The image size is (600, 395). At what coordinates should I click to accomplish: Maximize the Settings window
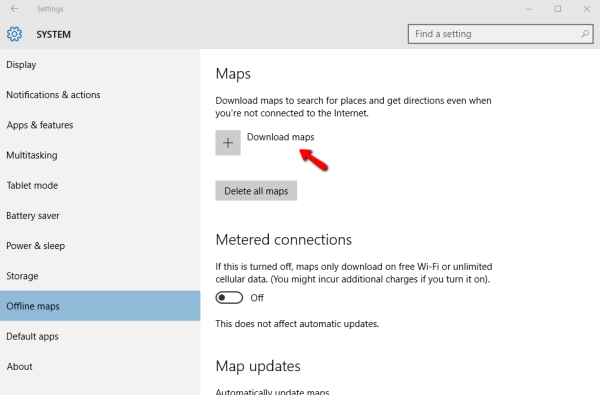pyautogui.click(x=558, y=9)
